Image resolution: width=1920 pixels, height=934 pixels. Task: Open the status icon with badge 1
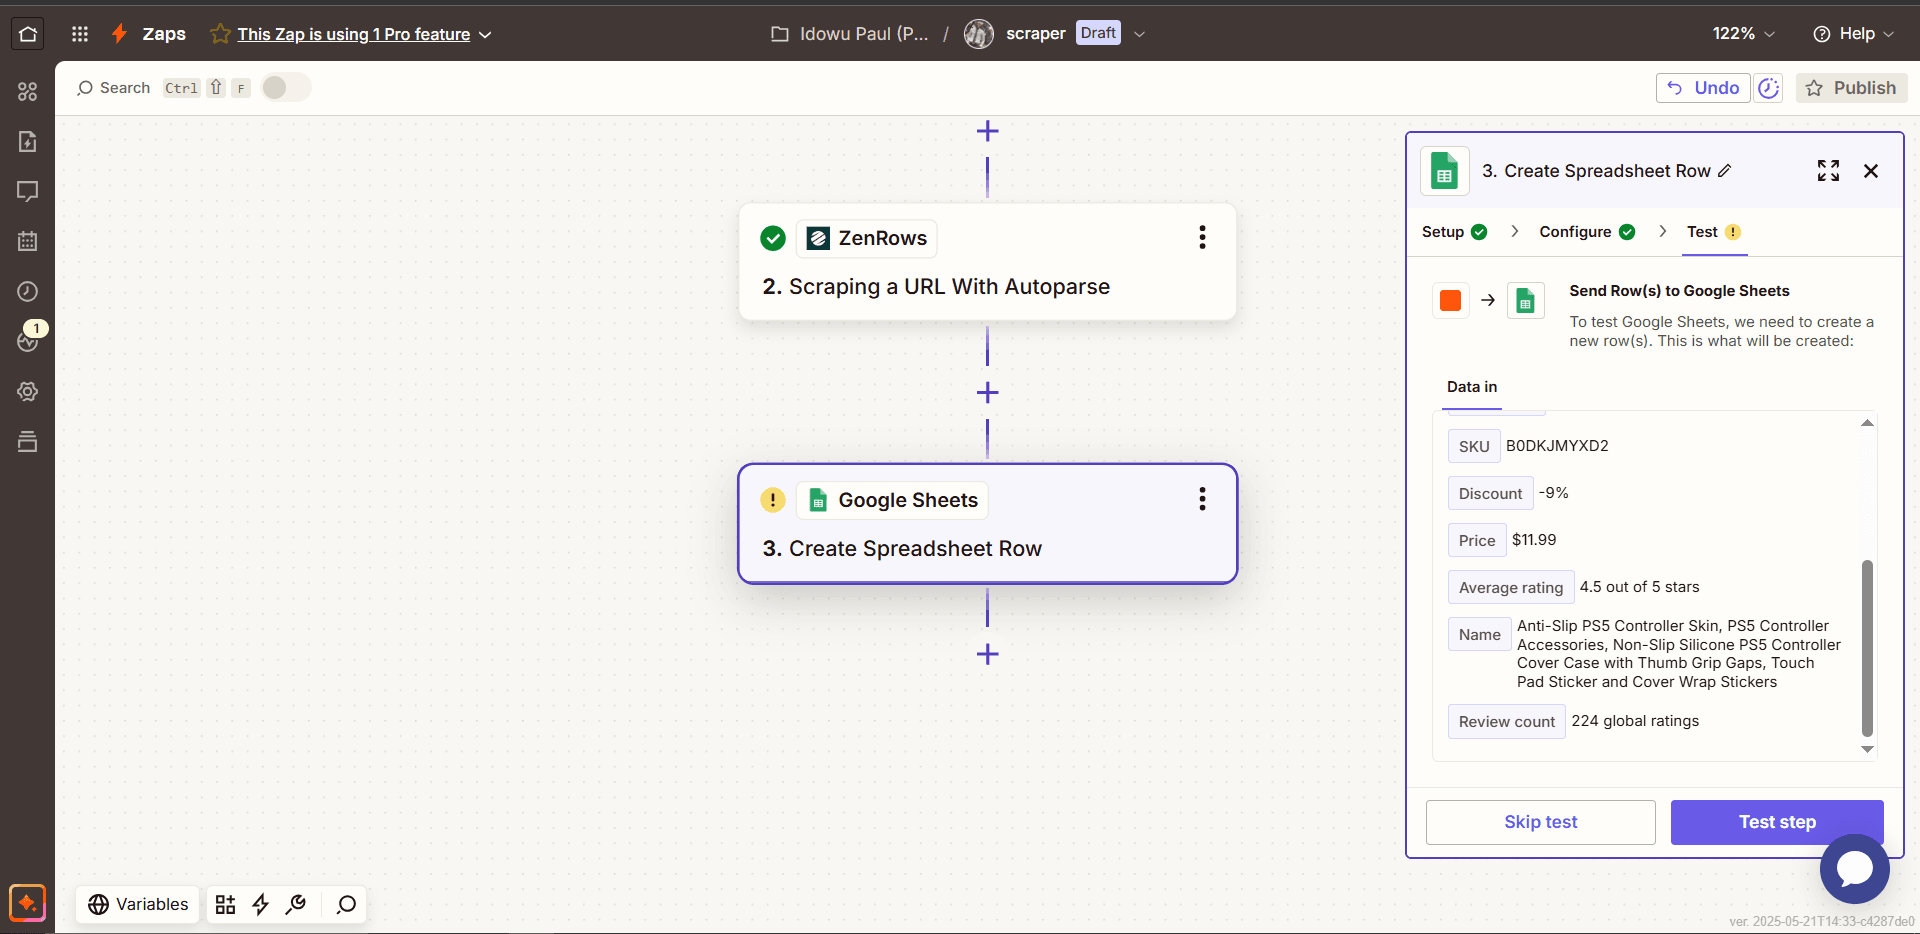(x=28, y=340)
